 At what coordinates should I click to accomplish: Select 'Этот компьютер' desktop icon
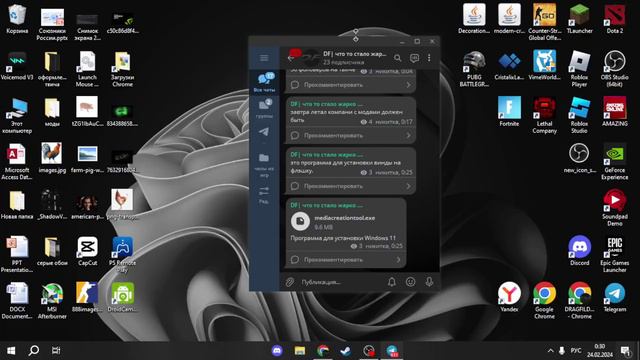click(17, 116)
